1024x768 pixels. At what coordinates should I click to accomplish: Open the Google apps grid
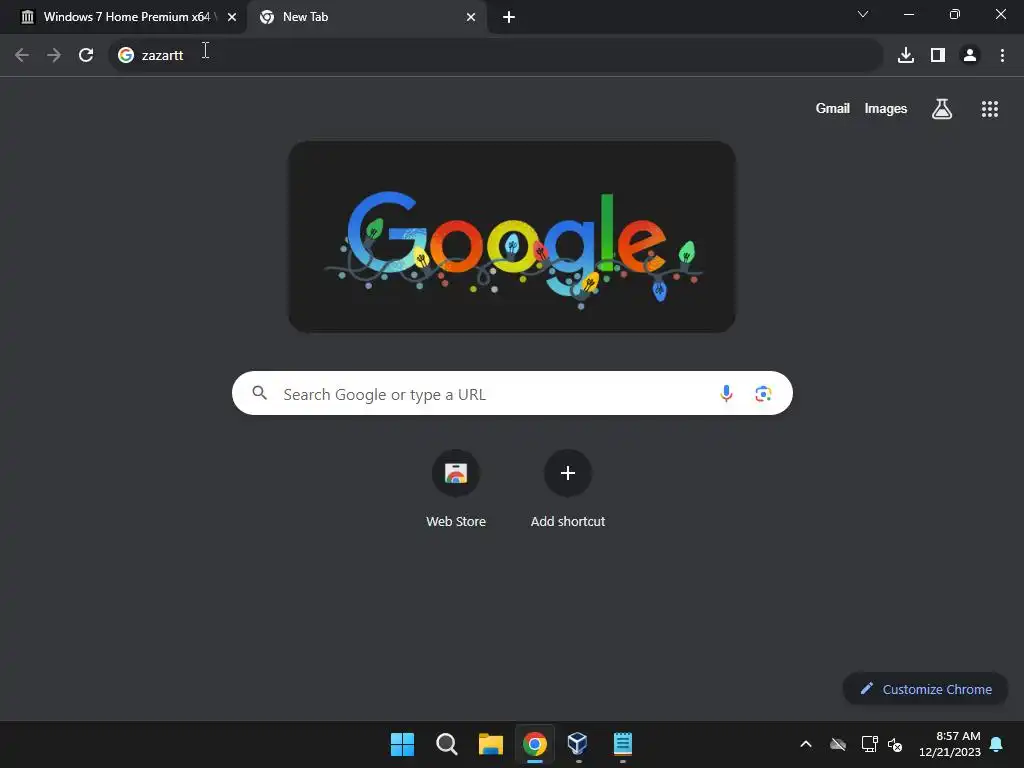click(x=989, y=108)
